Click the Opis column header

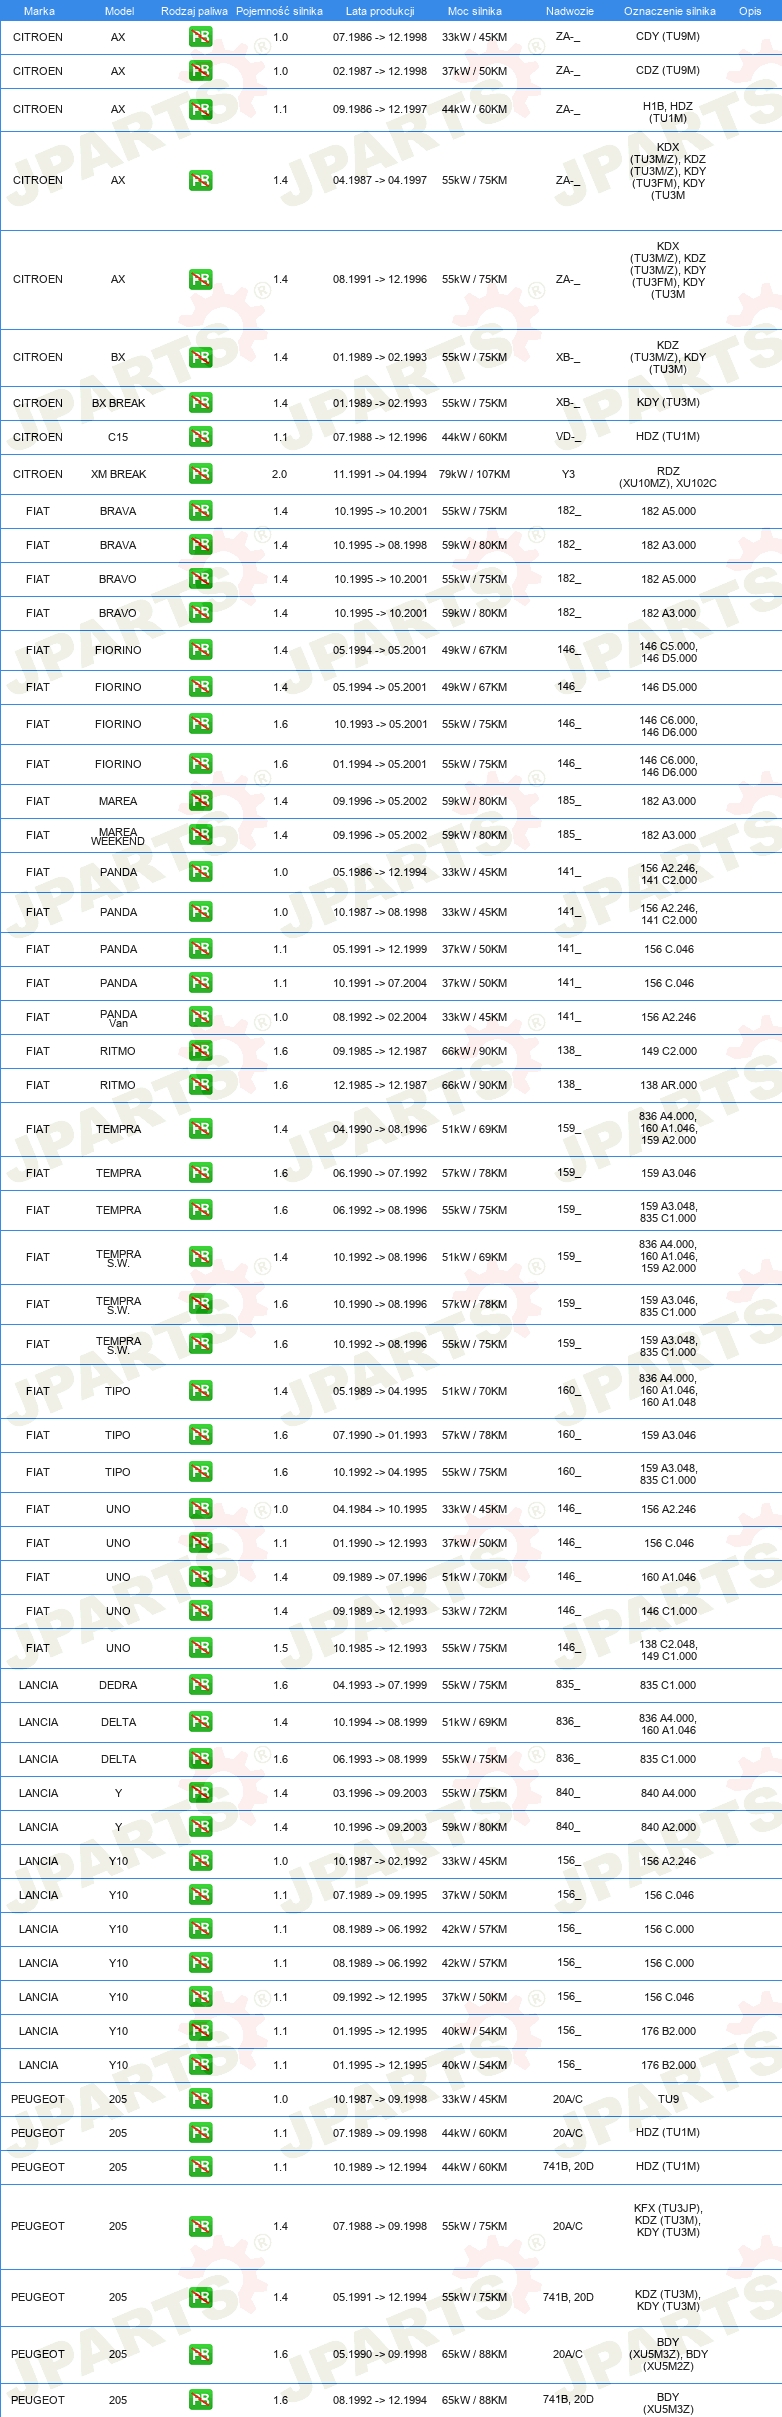point(750,11)
